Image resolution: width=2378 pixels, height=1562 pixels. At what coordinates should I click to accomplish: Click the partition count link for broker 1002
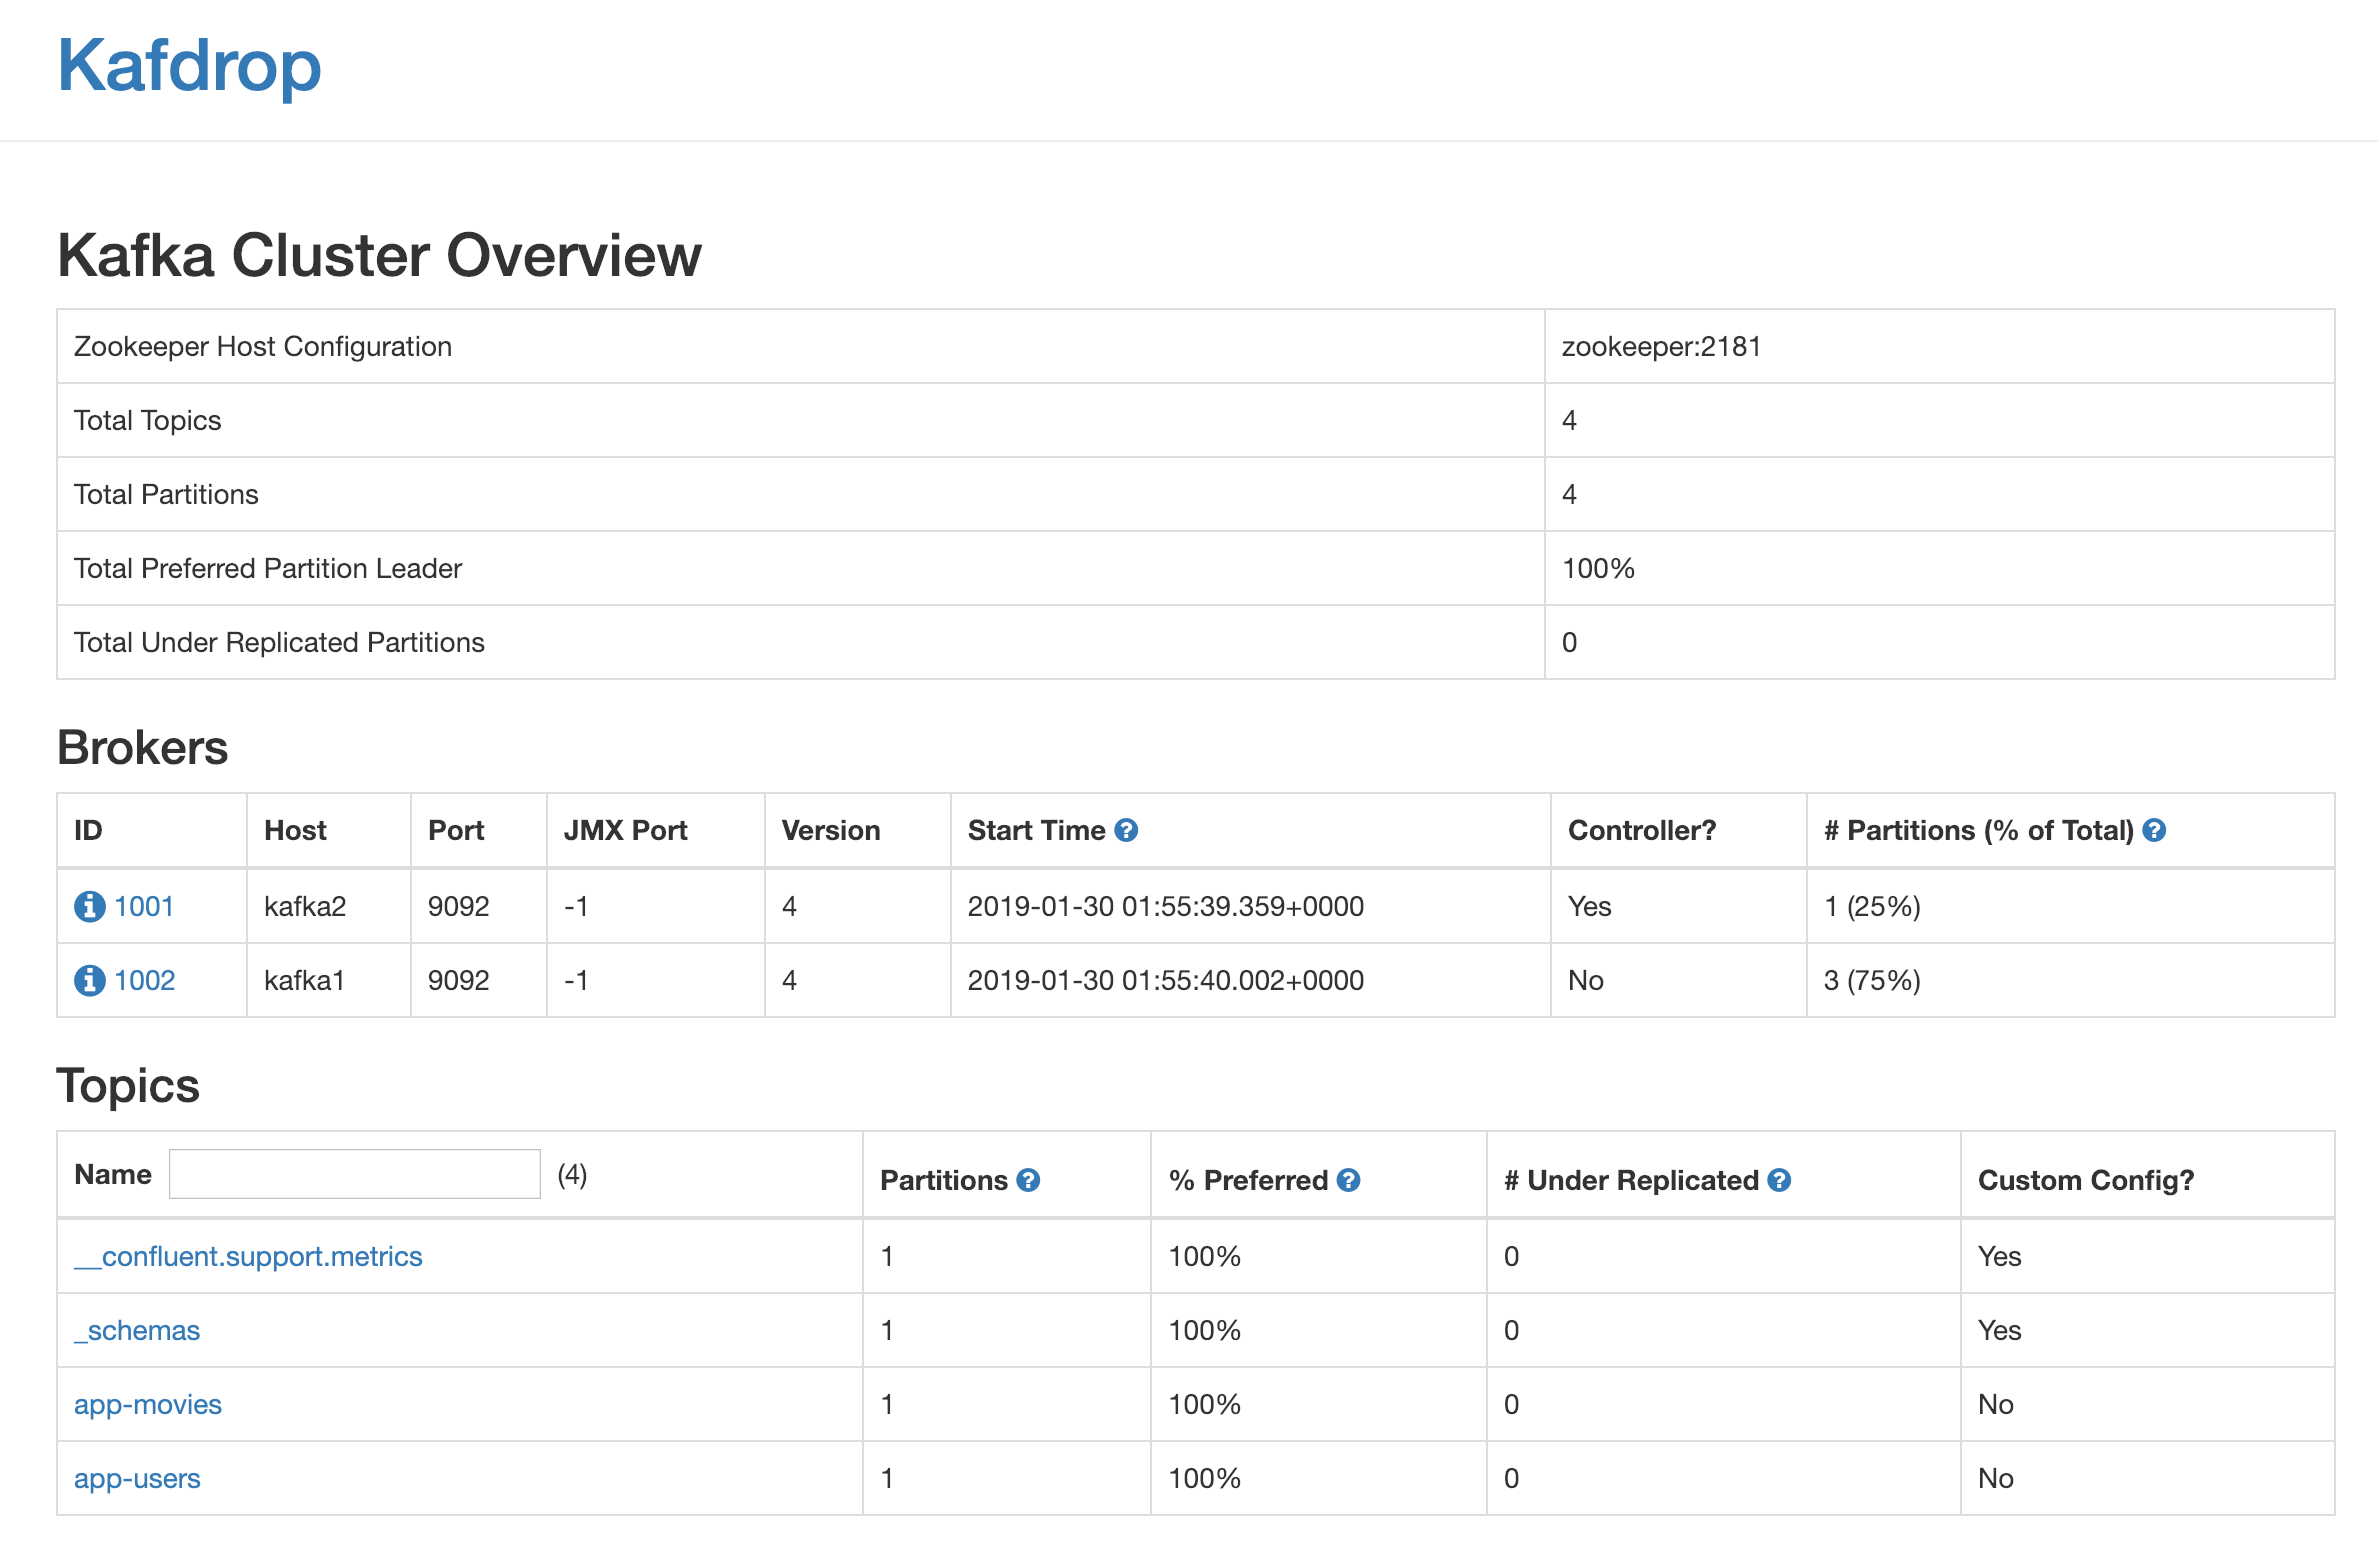coord(1871,980)
